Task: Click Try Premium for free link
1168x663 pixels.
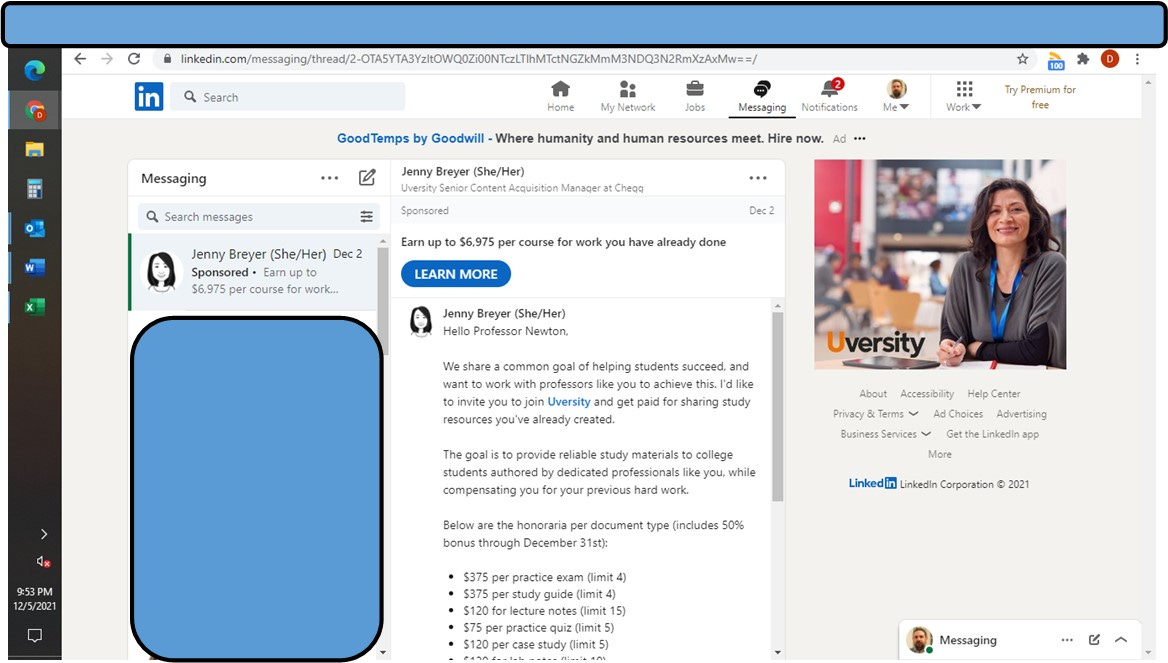Action: (1040, 97)
